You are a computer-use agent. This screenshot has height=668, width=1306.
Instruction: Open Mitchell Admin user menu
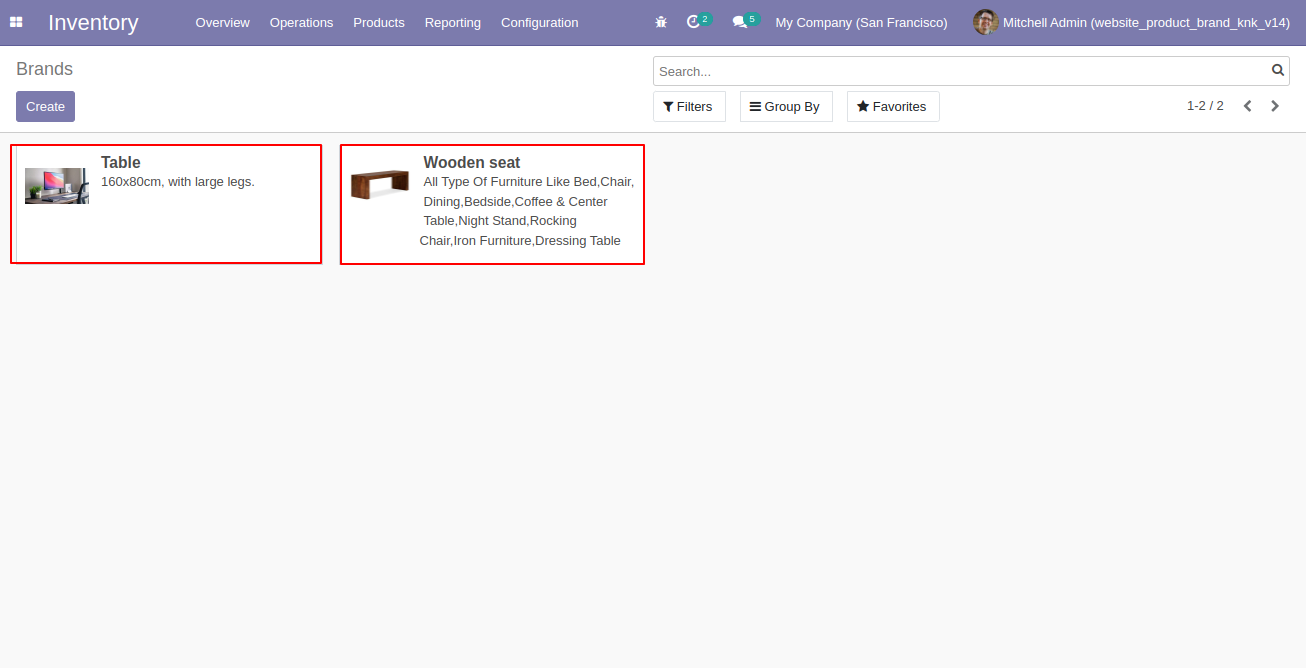1132,22
